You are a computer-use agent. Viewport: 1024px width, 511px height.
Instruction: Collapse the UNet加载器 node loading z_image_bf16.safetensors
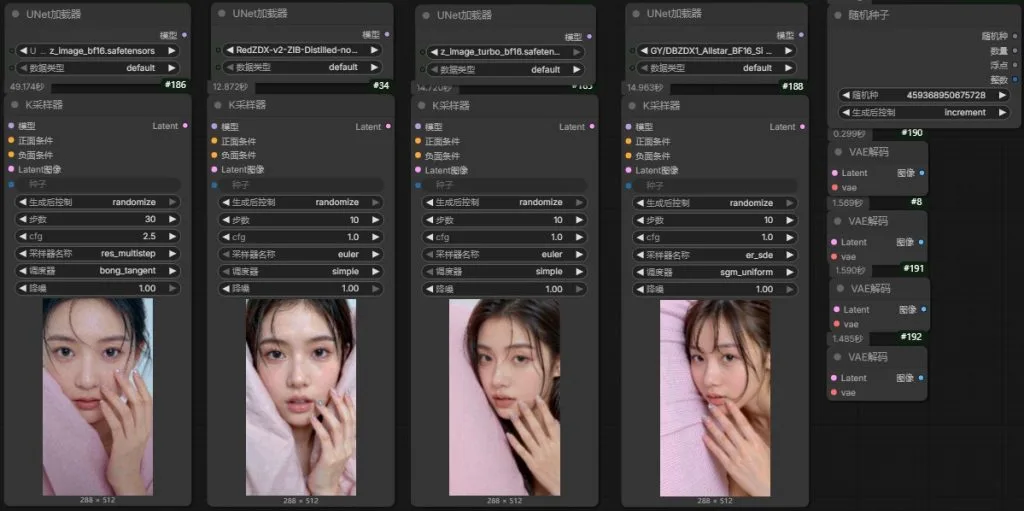coord(16,14)
